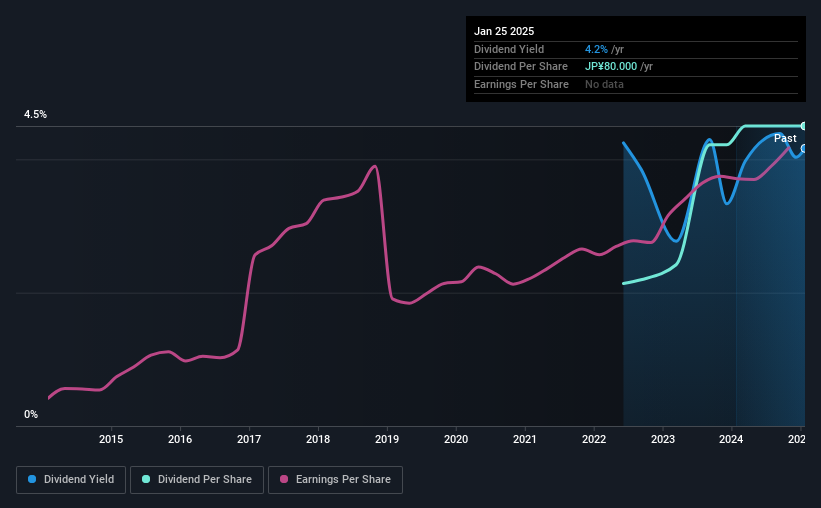Select the 2021 label on the time axis

[525, 439]
